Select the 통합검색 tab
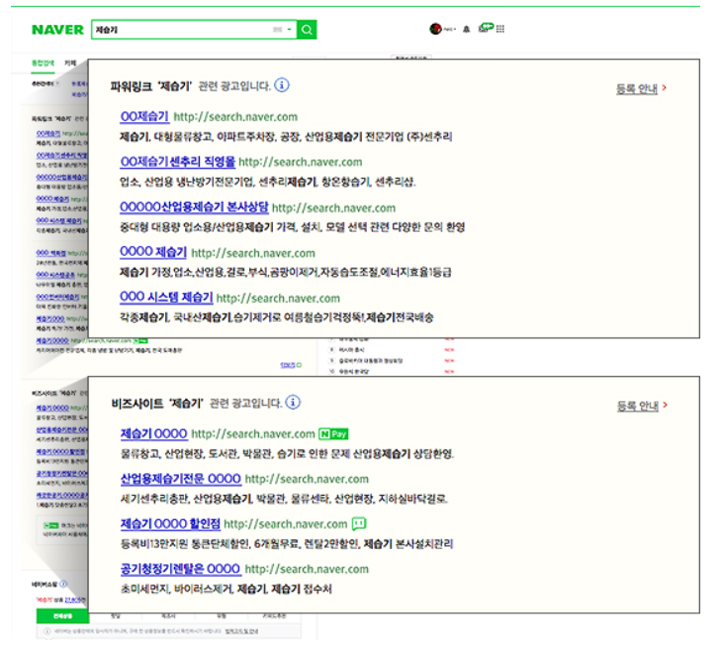Viewport: 725px width, 646px height. pos(43,63)
